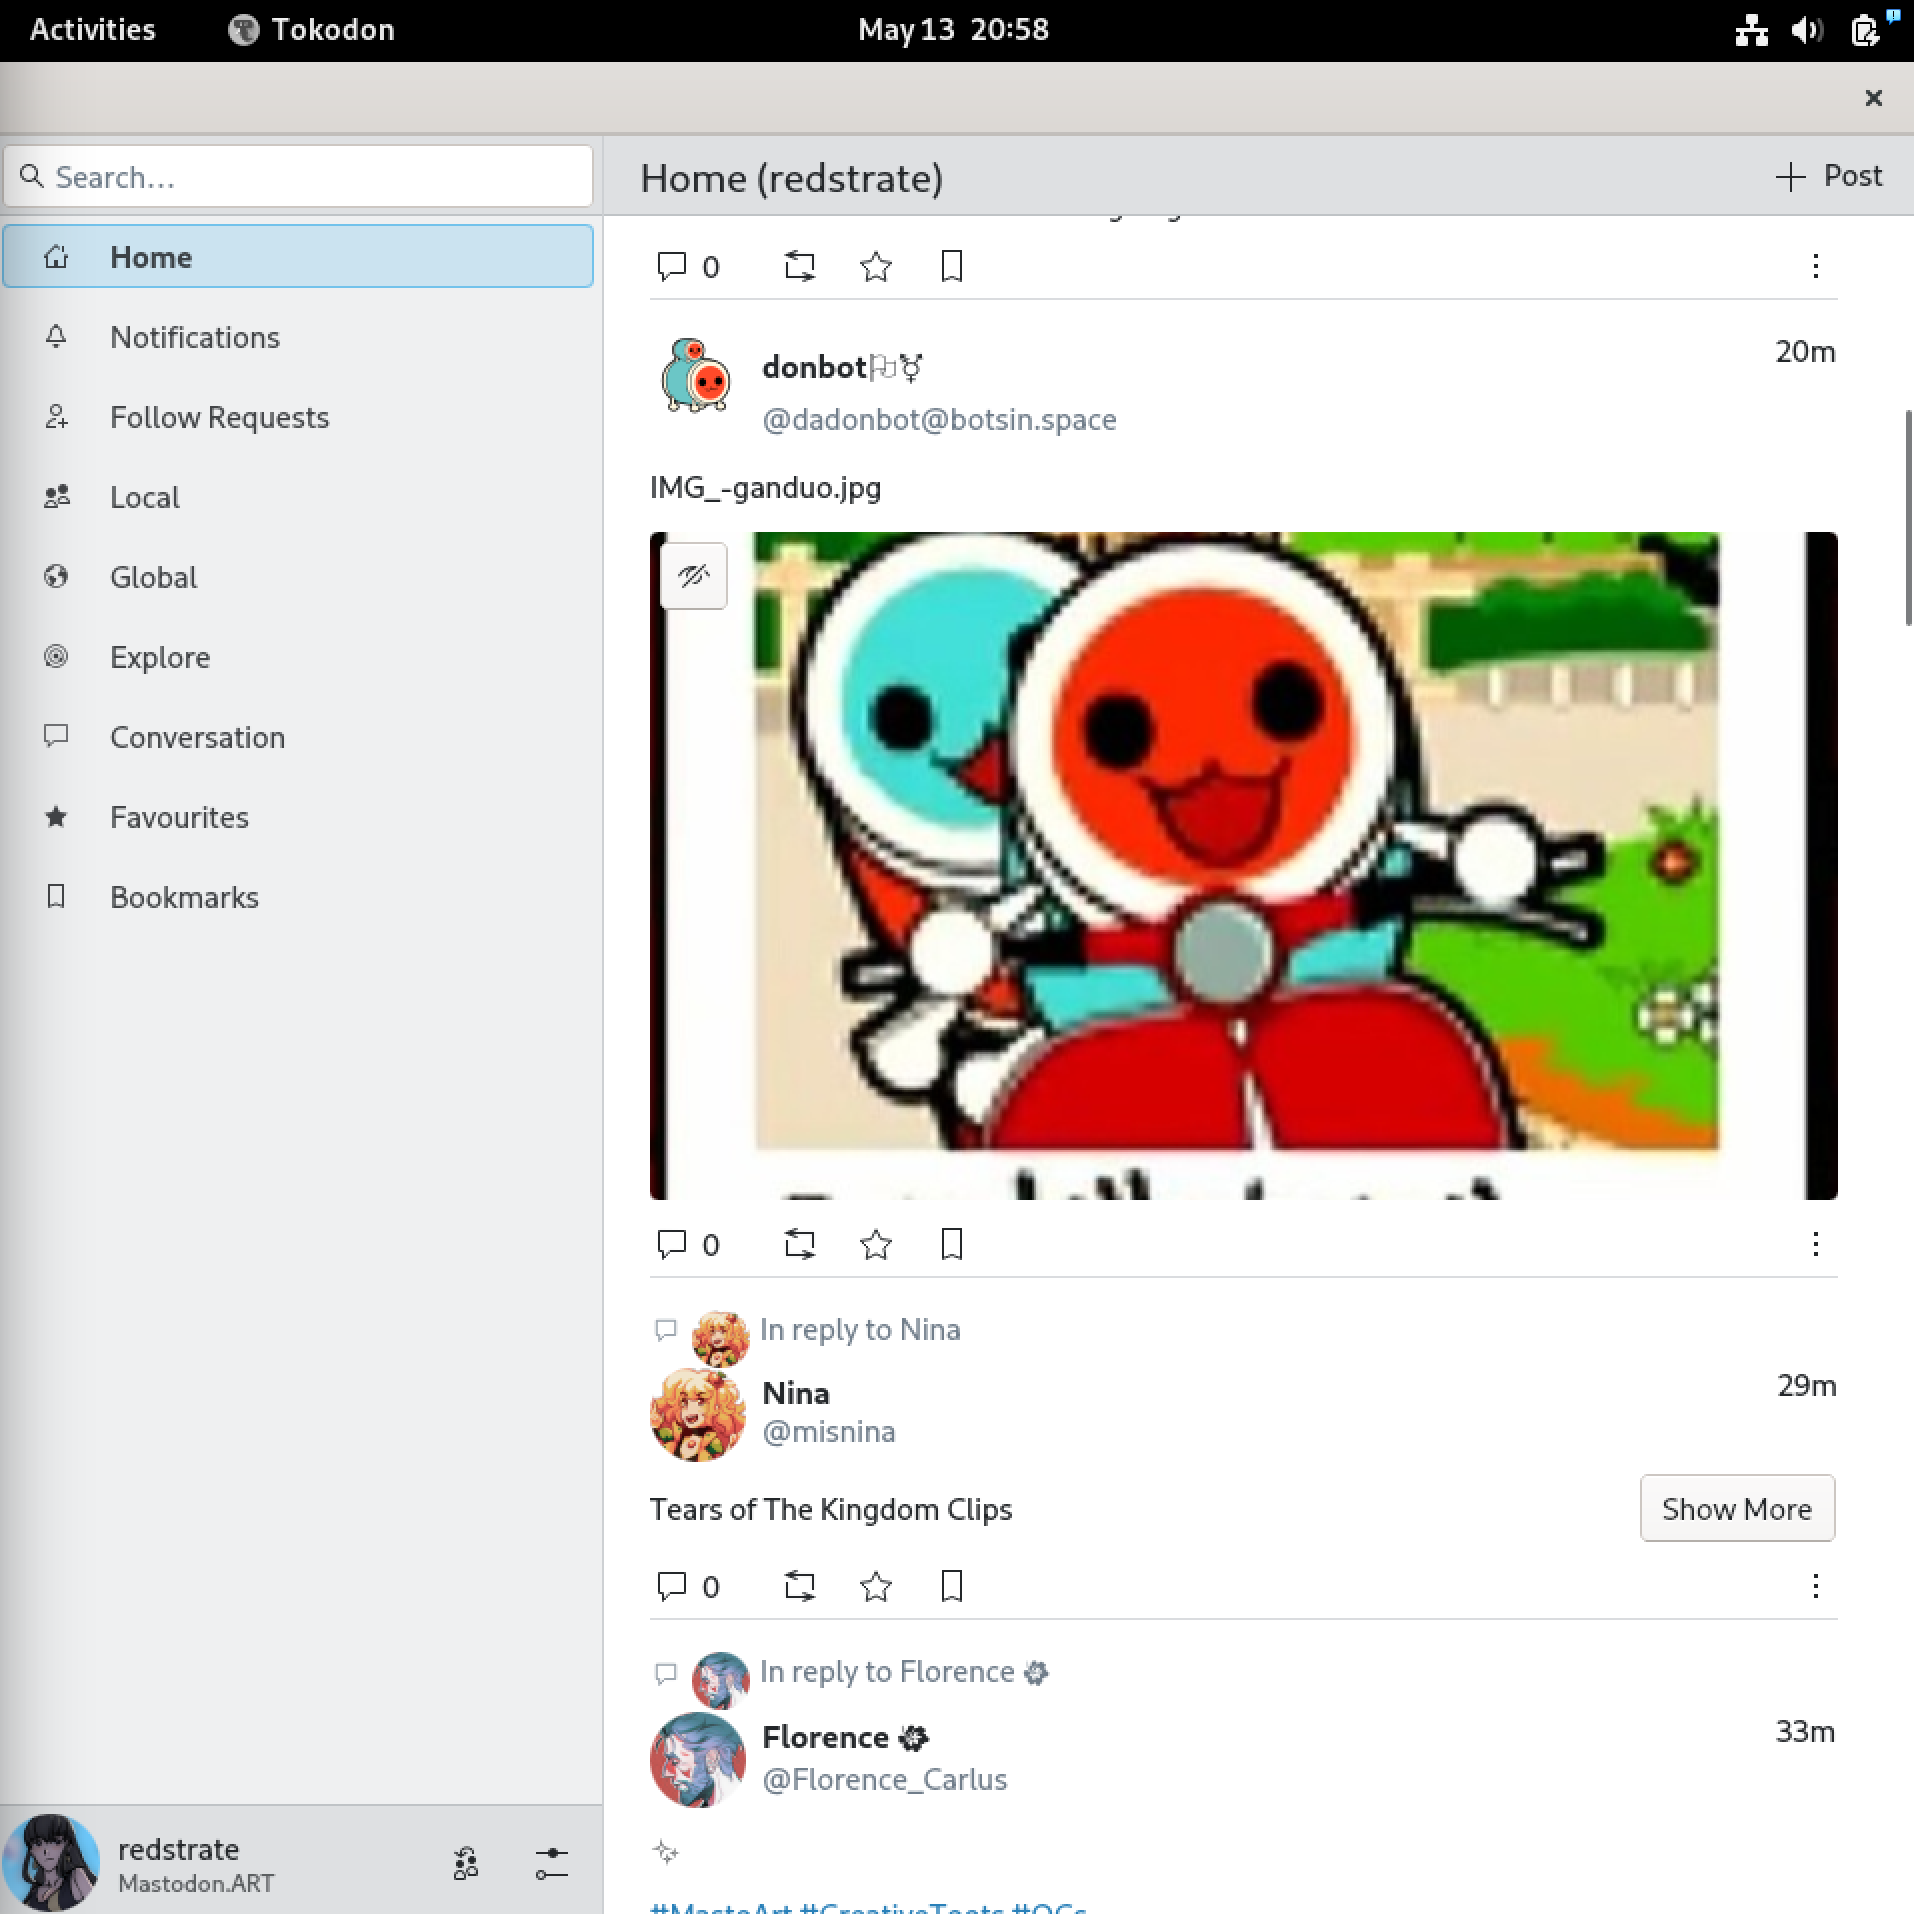Viewport: 1914px width, 1914px height.
Task: Favourite the donbot post
Action: pyautogui.click(x=875, y=1244)
